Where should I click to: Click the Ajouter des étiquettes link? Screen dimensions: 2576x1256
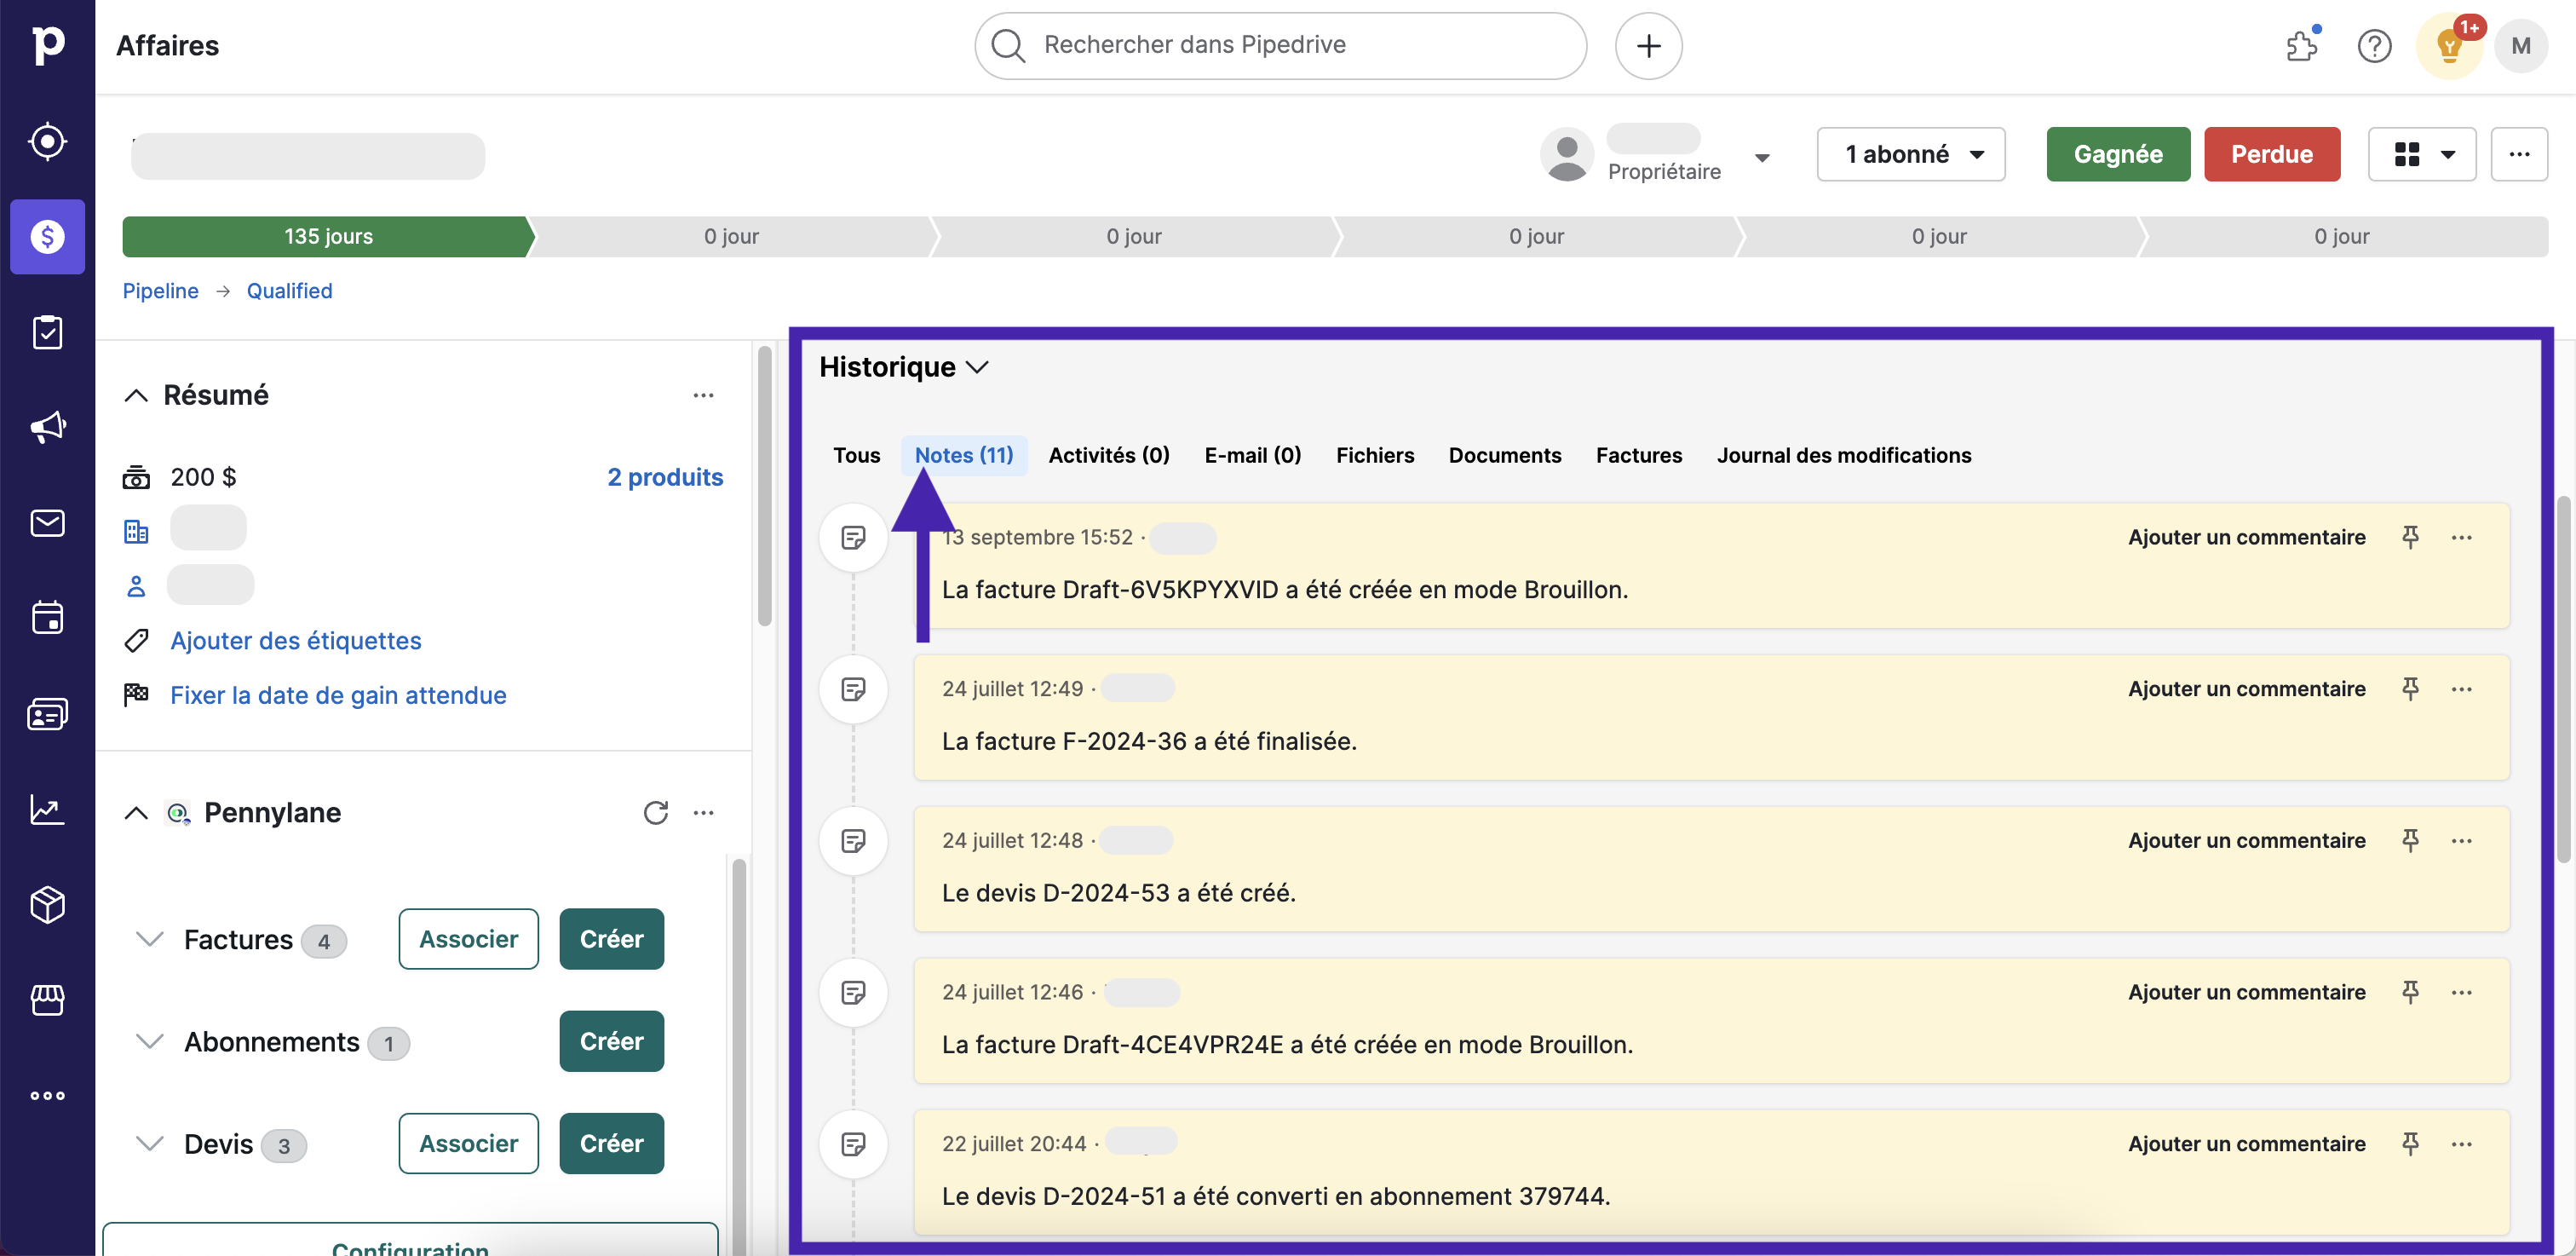point(296,640)
